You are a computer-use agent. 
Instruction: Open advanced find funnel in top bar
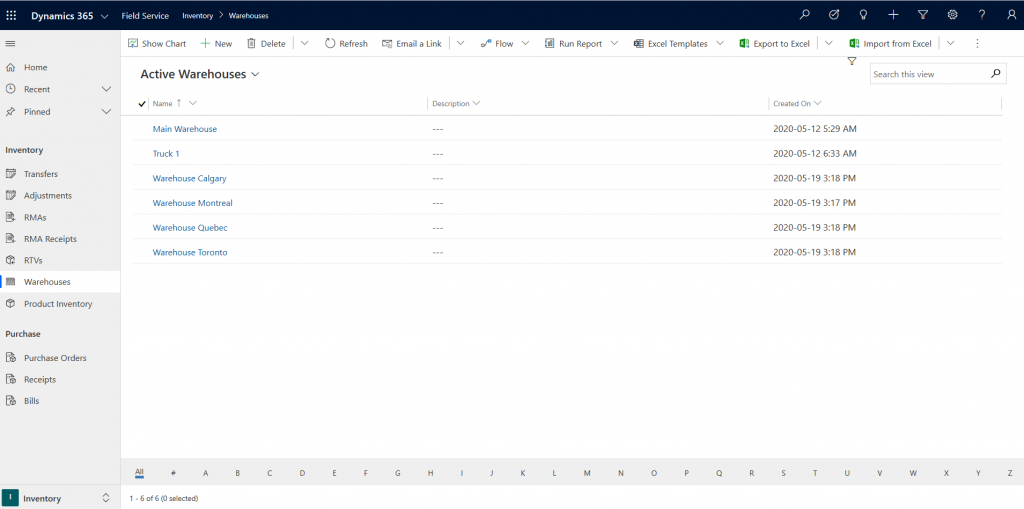point(923,15)
